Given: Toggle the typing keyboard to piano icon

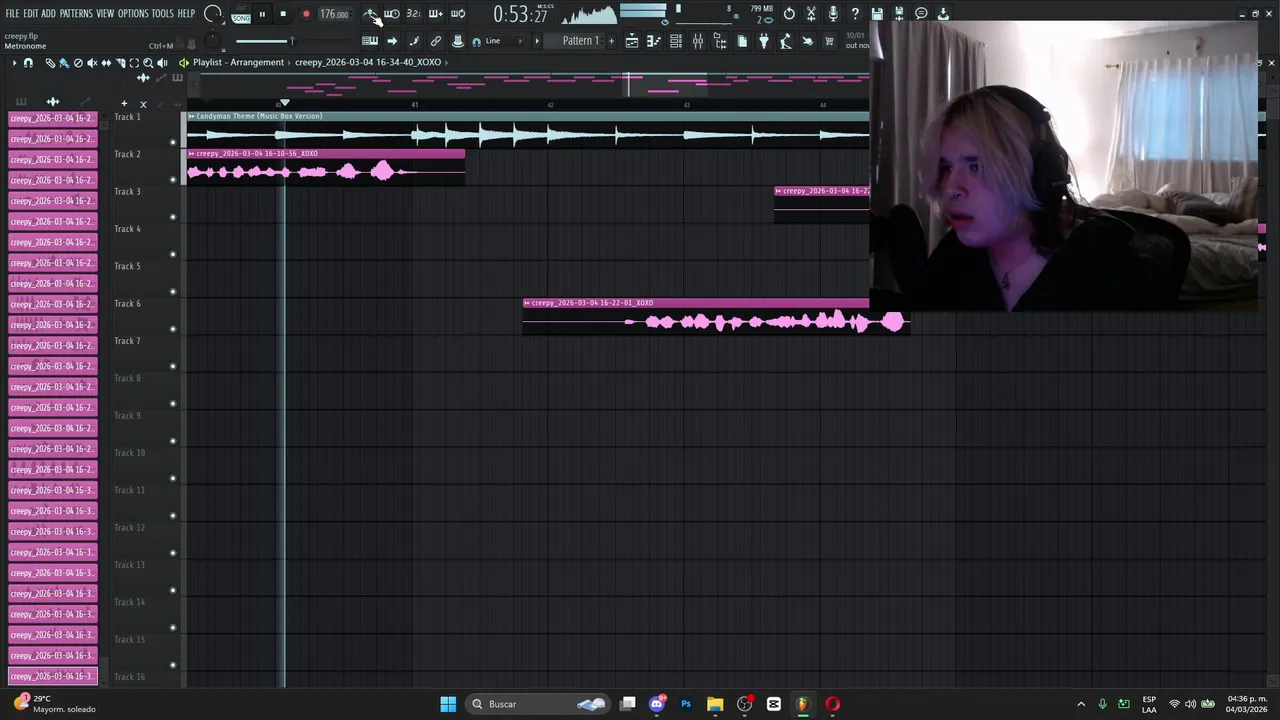Looking at the screenshot, I should point(370,41).
